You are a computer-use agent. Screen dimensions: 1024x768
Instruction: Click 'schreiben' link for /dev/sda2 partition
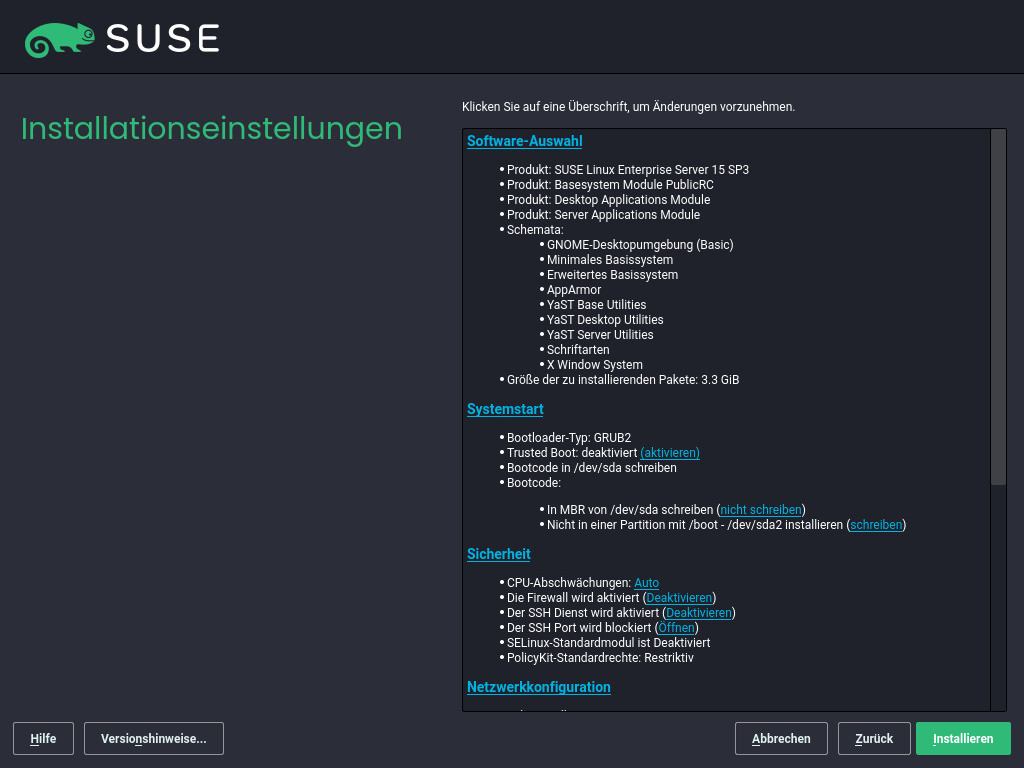pyautogui.click(x=876, y=524)
